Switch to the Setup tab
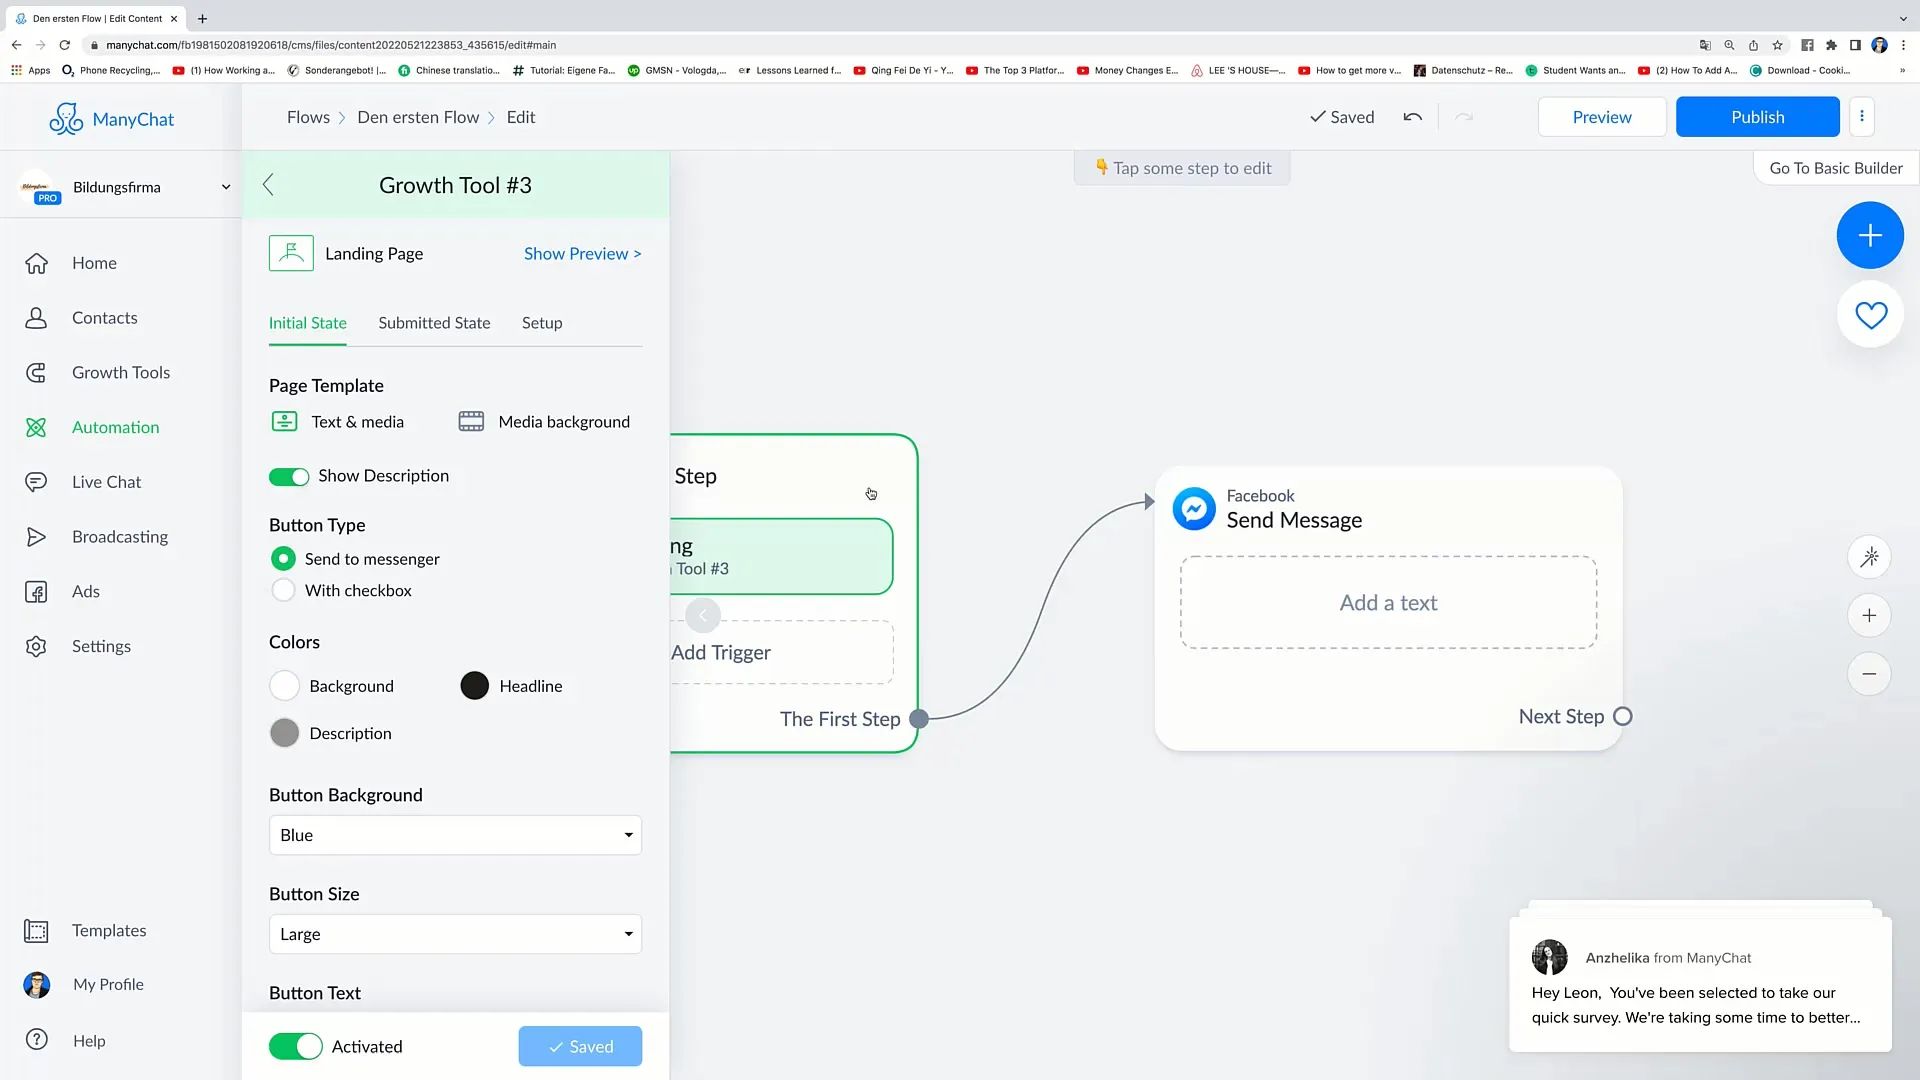The height and width of the screenshot is (1080, 1920). [x=542, y=322]
